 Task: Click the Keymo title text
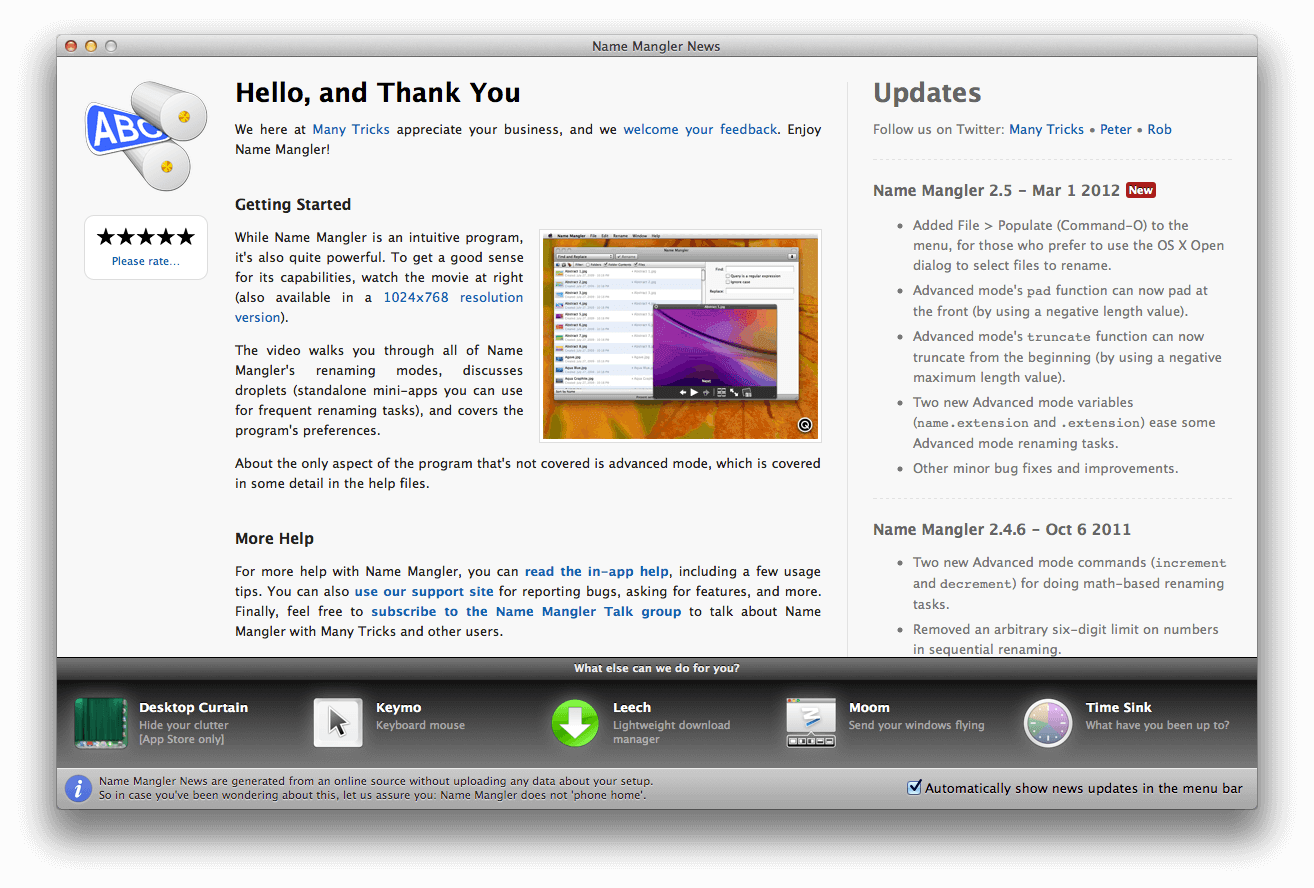pos(398,707)
